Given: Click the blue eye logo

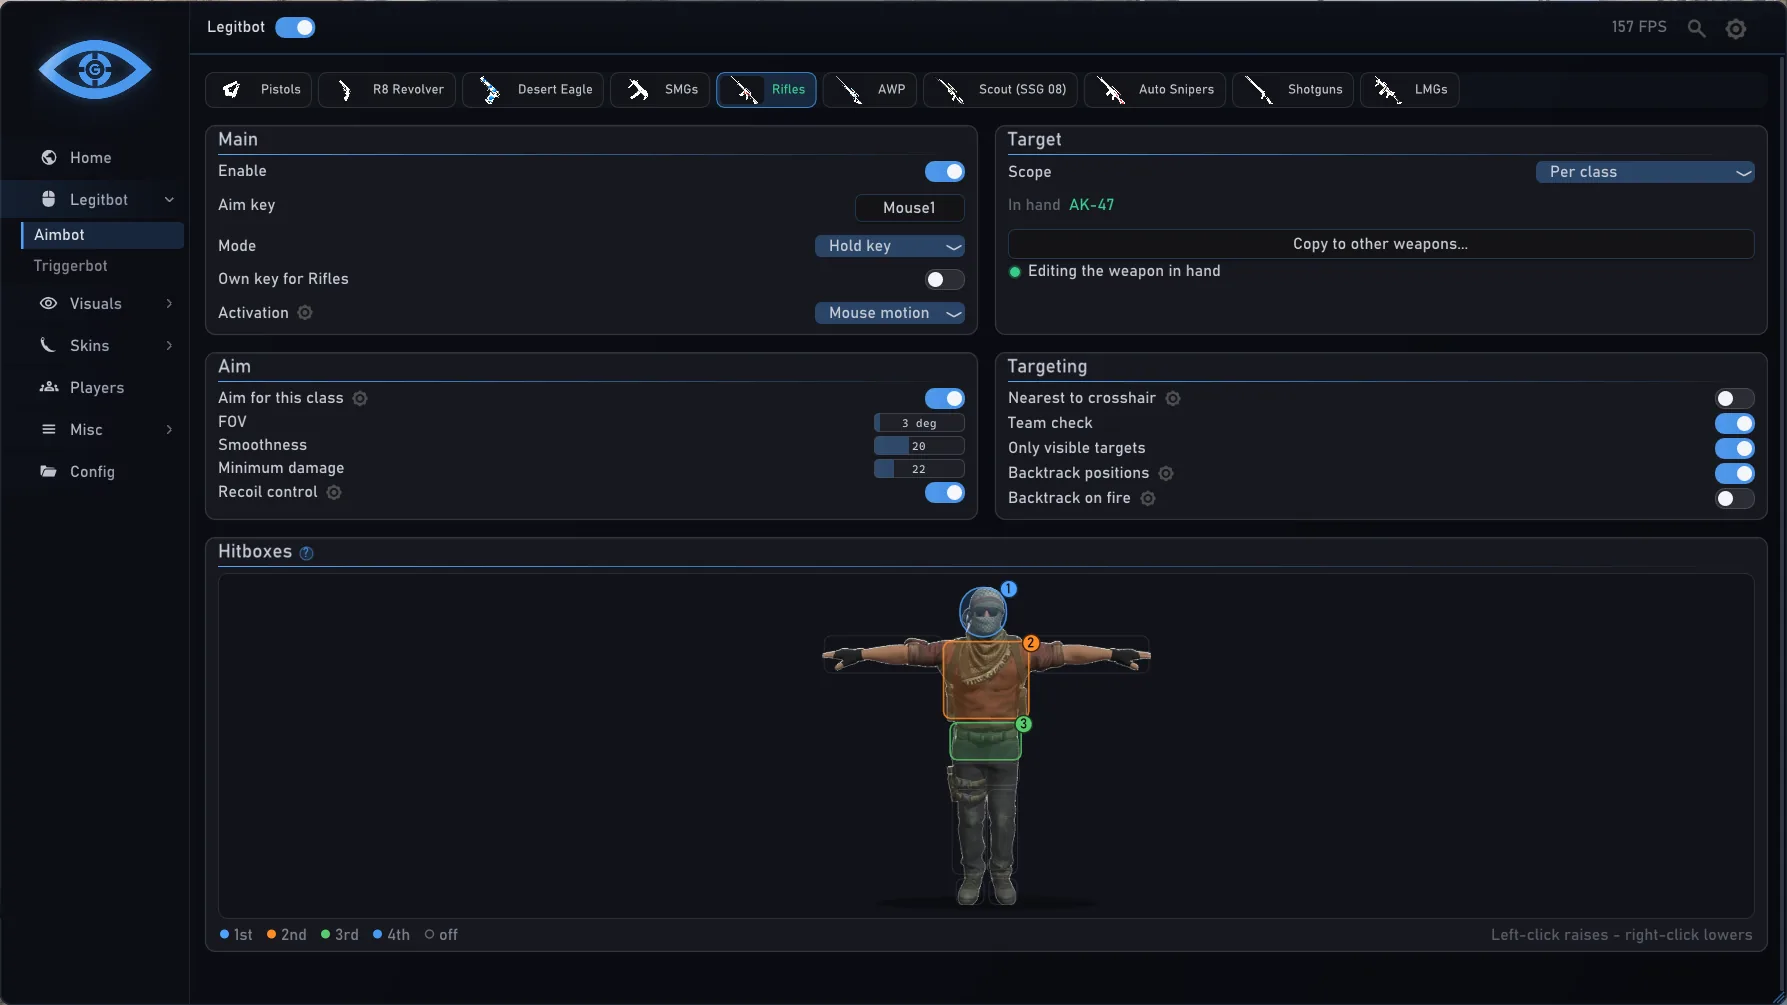Looking at the screenshot, I should point(95,69).
